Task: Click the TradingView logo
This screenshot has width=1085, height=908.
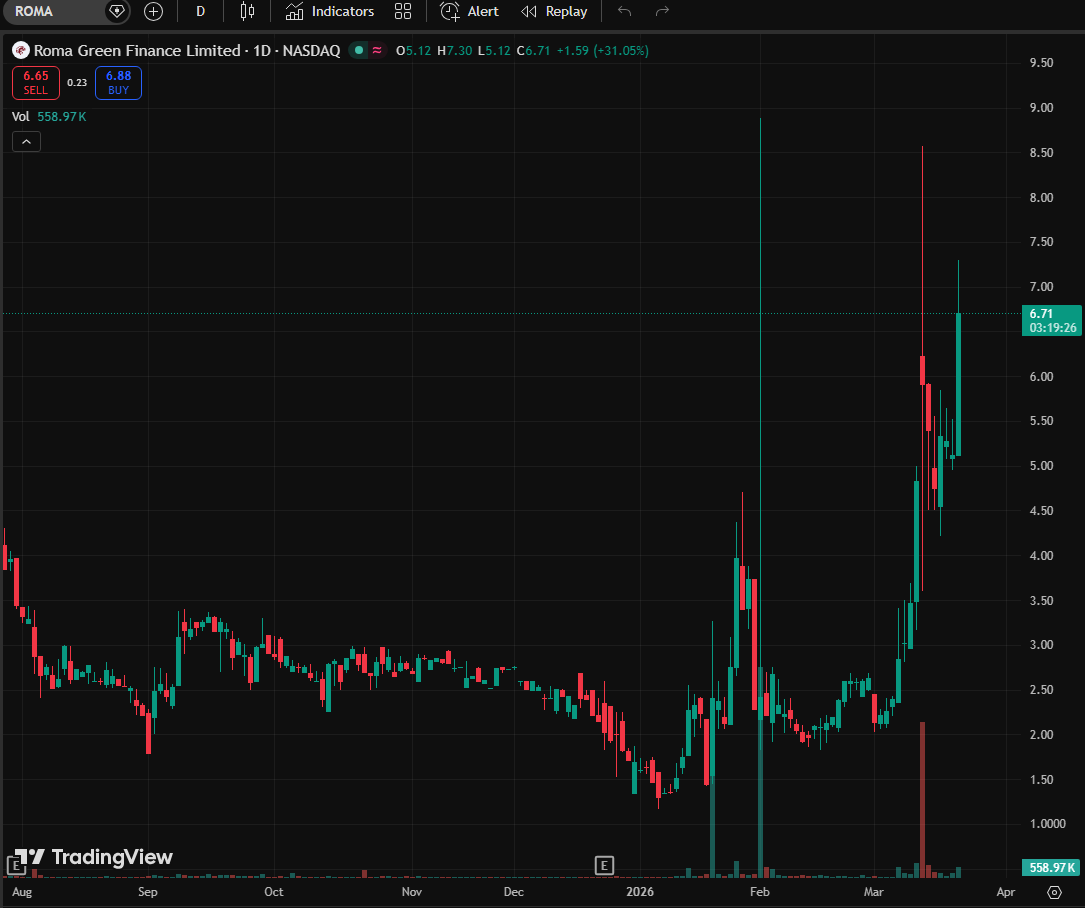Action: 93,857
